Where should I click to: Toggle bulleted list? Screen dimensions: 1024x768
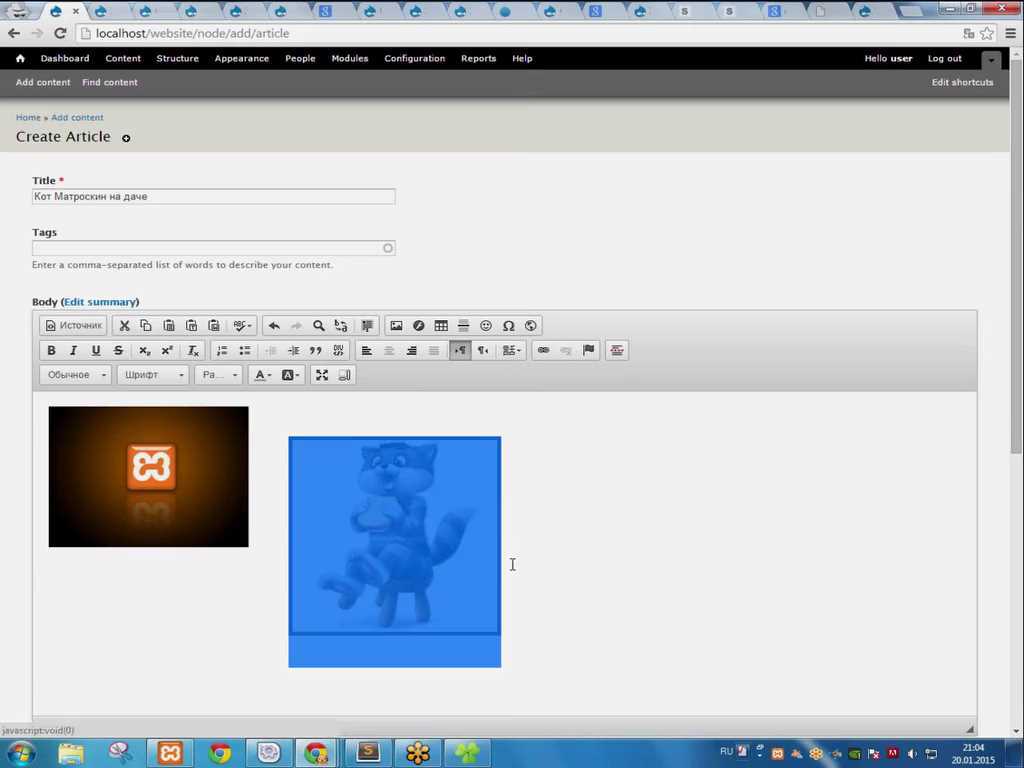[x=245, y=350]
